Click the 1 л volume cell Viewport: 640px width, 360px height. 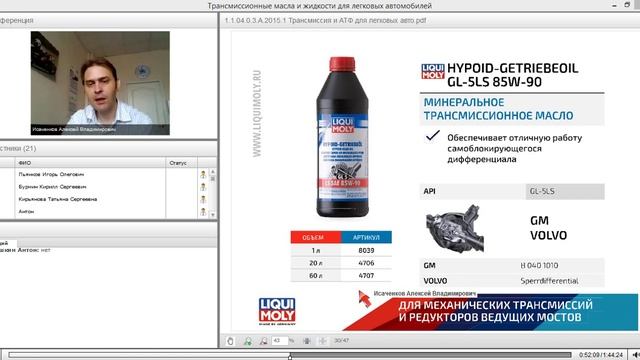click(x=316, y=250)
